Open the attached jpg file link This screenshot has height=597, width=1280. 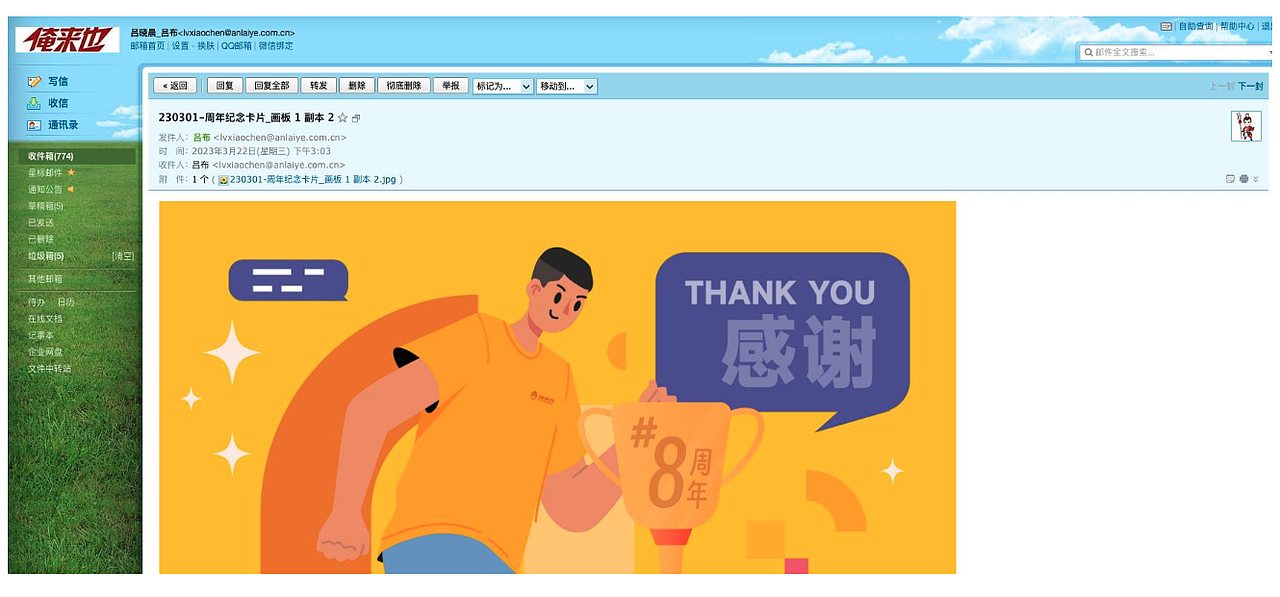point(313,180)
